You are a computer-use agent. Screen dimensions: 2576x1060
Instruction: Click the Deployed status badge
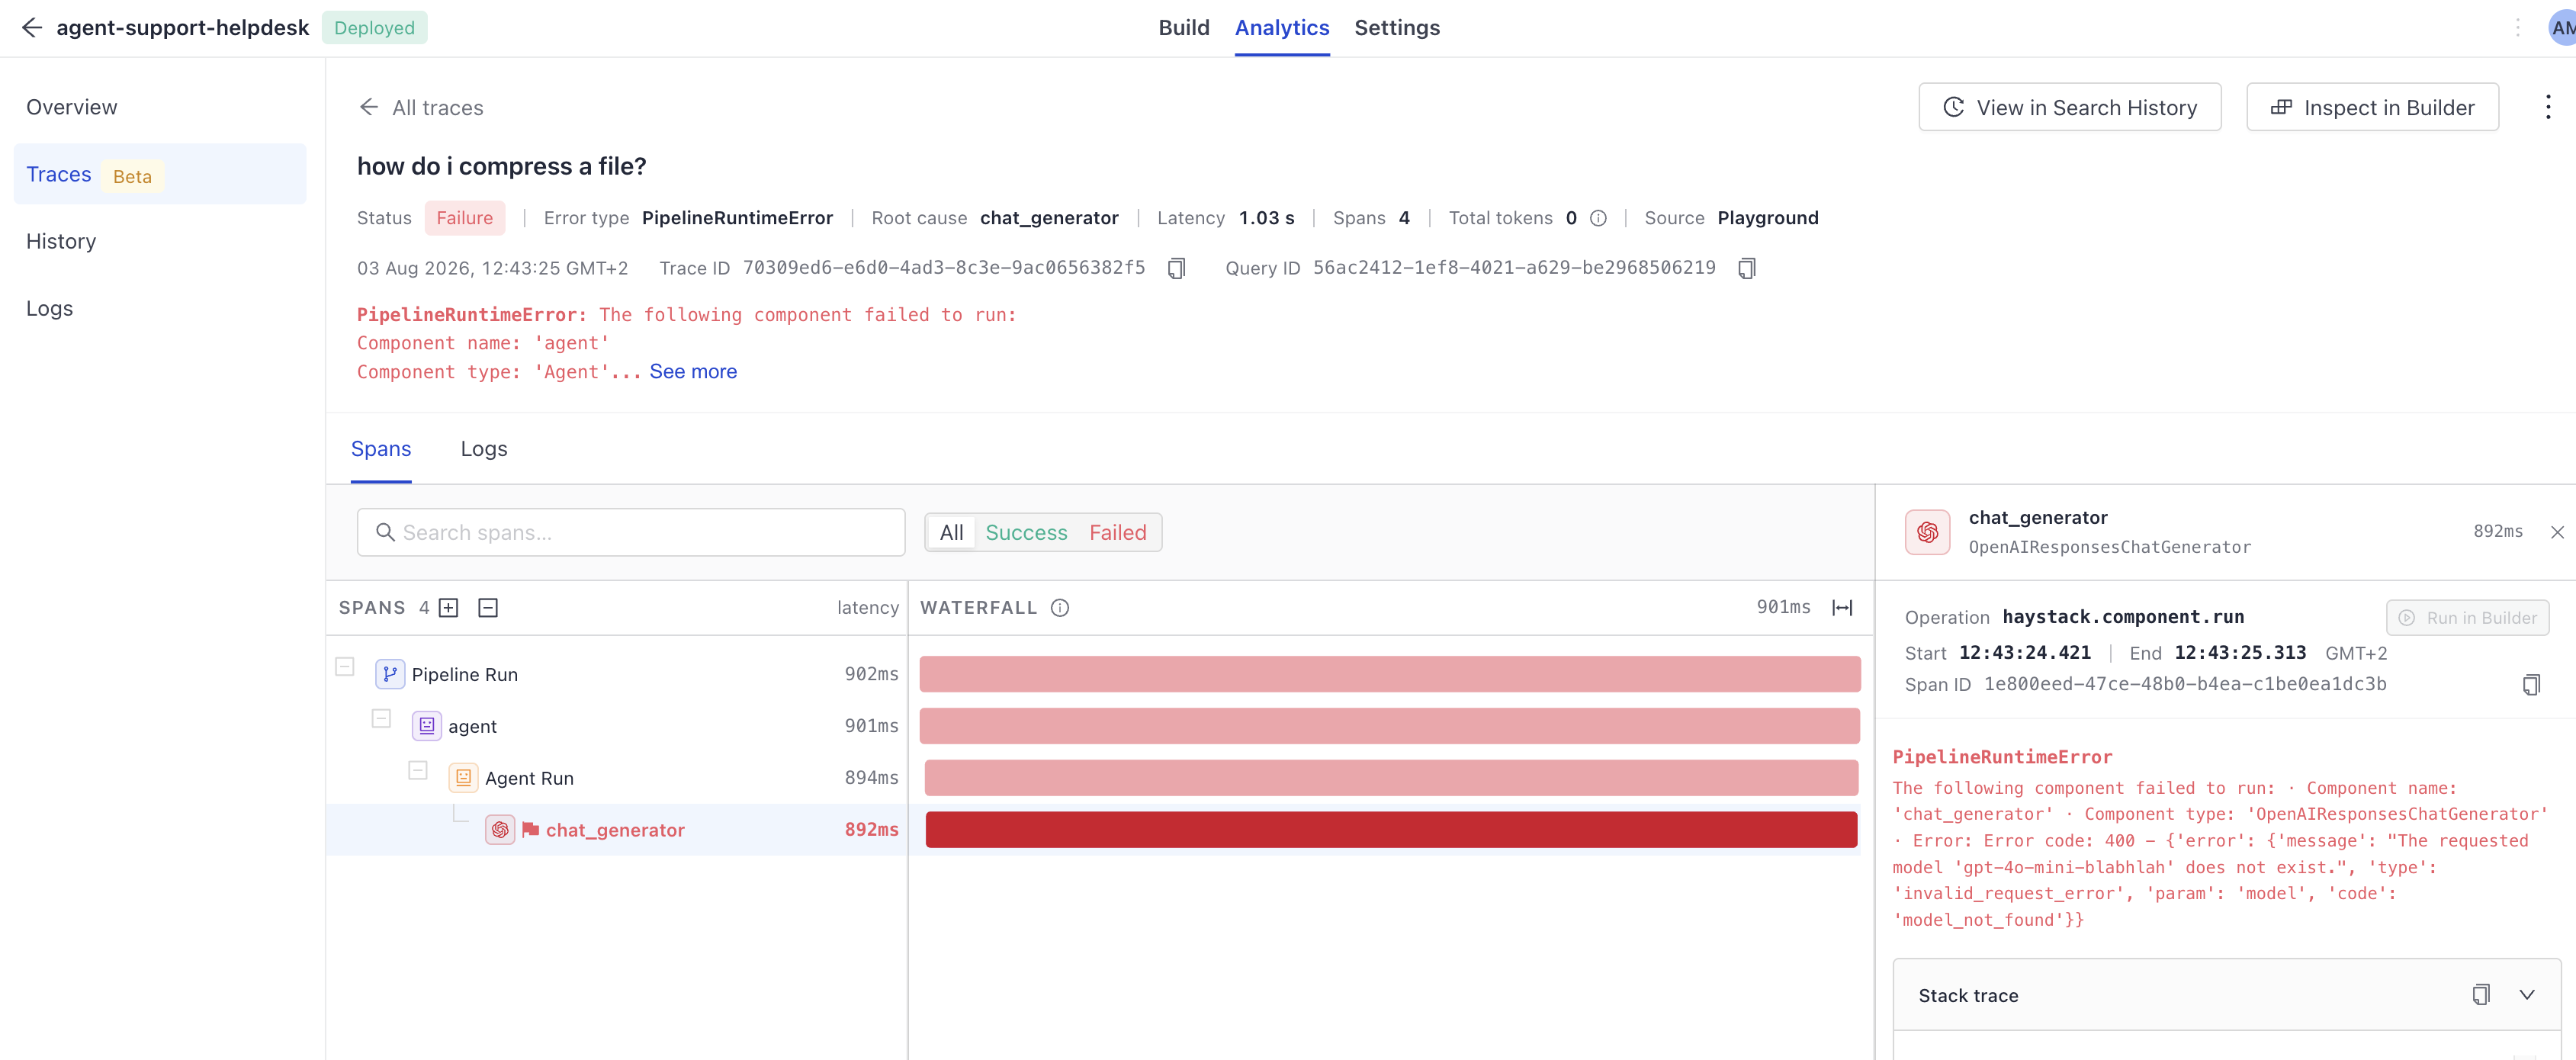tap(374, 28)
